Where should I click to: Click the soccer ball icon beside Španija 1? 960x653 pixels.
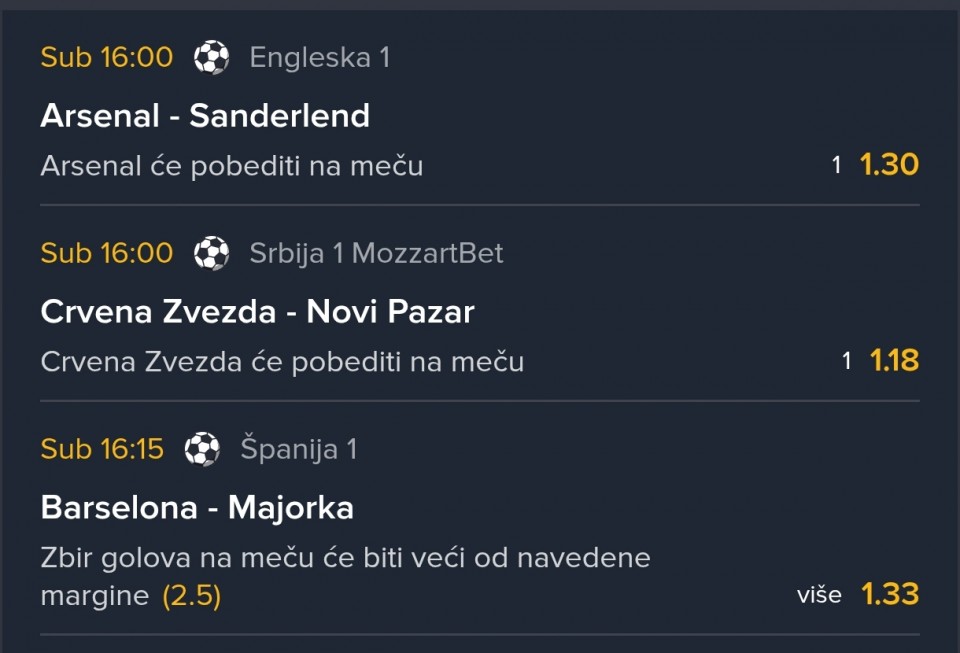pos(202,449)
